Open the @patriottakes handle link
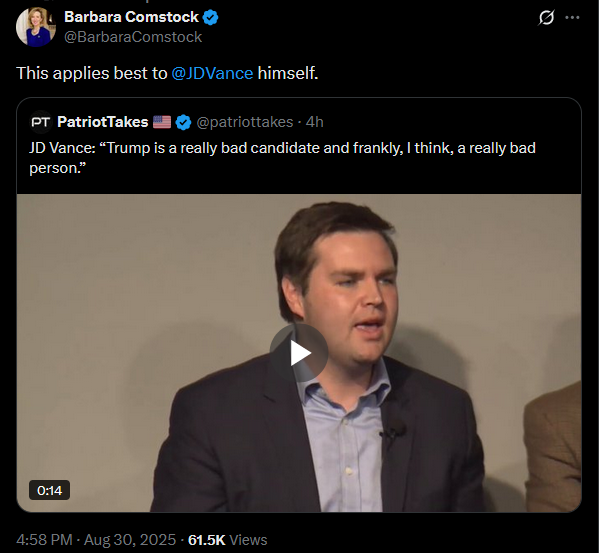599x553 pixels. point(245,122)
